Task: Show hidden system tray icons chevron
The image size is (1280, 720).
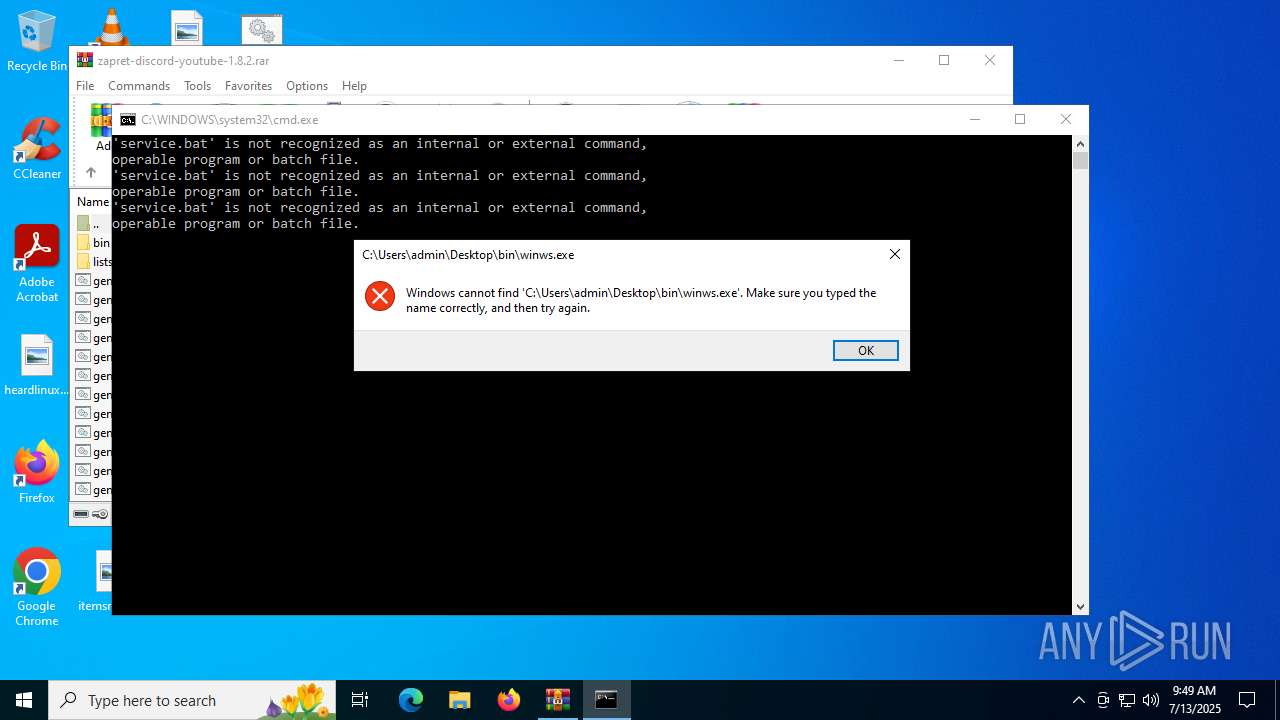Action: 1078,700
